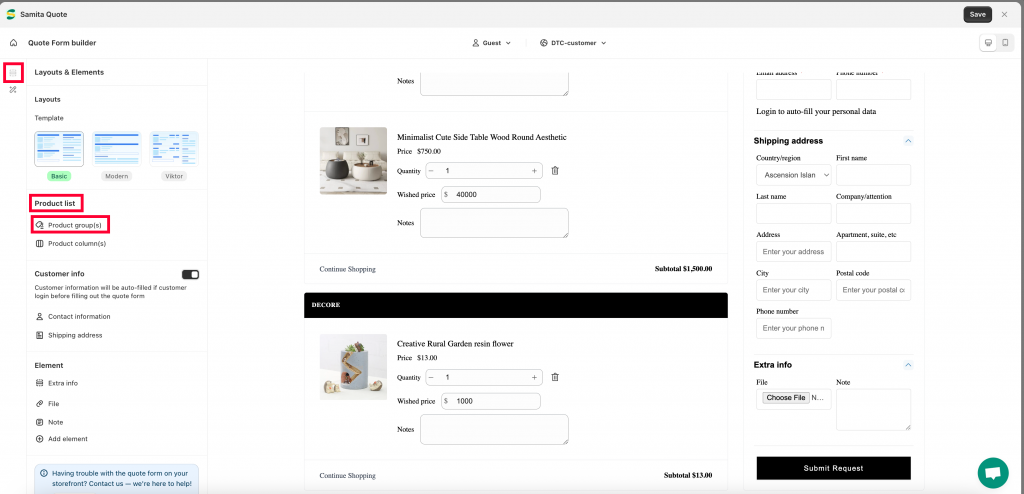Screen dimensions: 1024x494
Task: Click the home icon beside Quote Form builder
Action: coord(13,43)
